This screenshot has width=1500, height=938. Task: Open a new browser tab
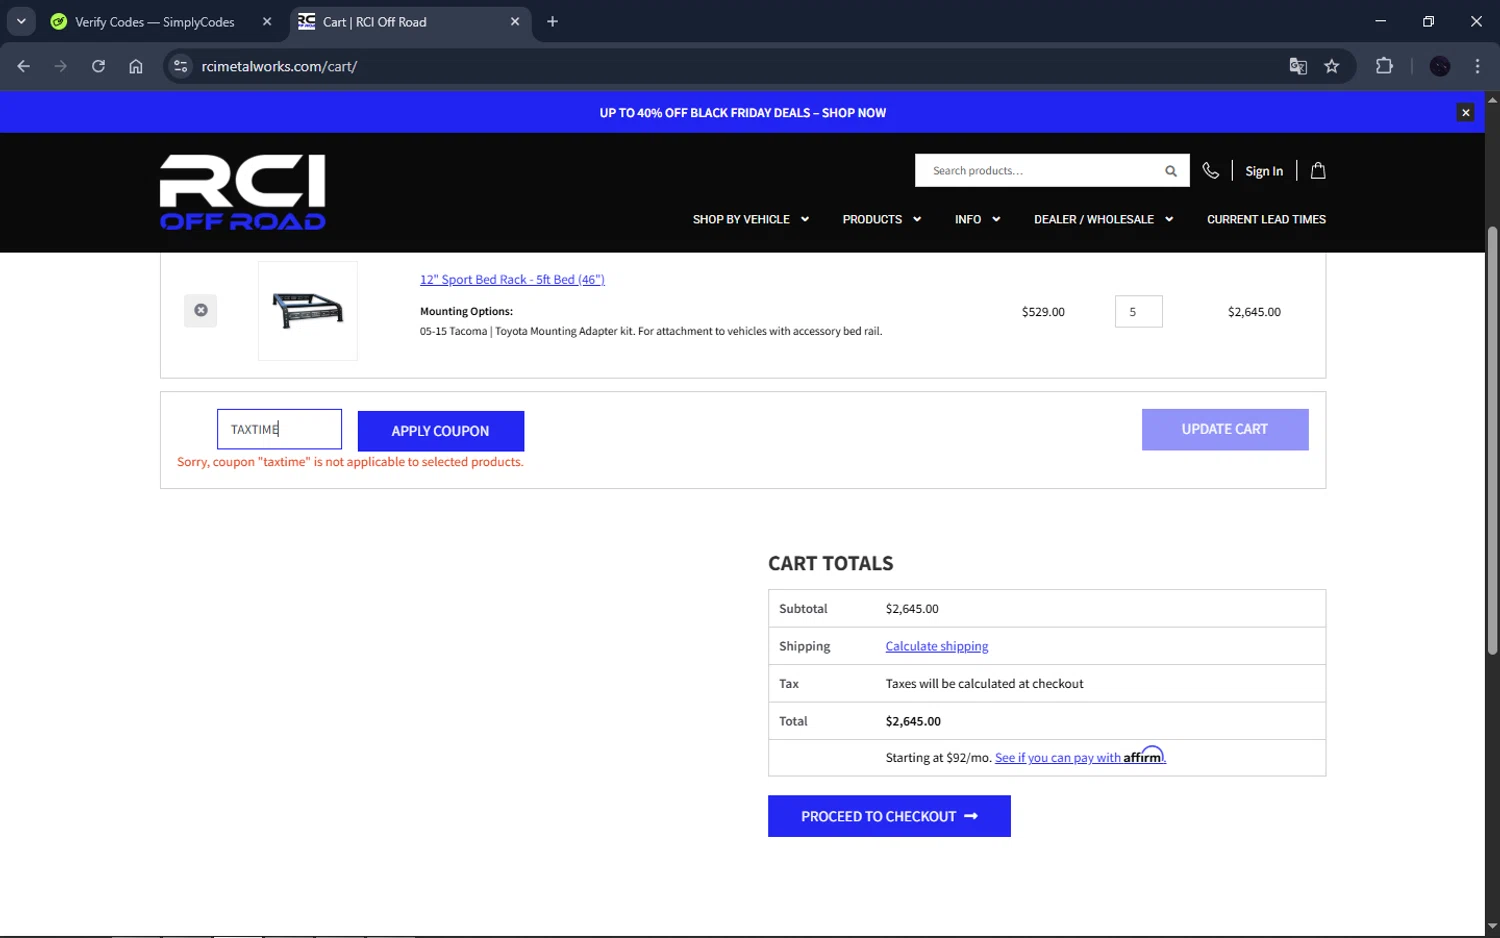[552, 21]
